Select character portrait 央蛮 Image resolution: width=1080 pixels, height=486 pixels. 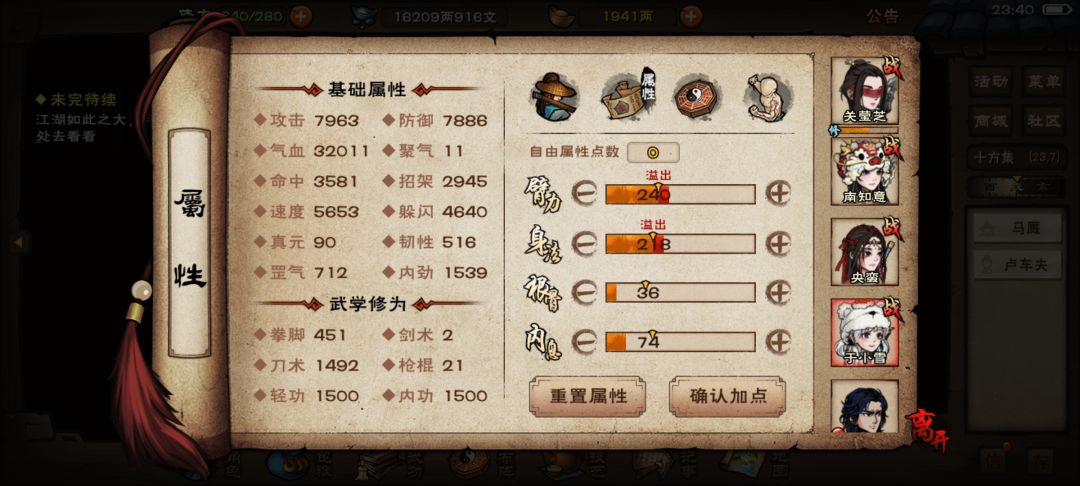point(864,251)
